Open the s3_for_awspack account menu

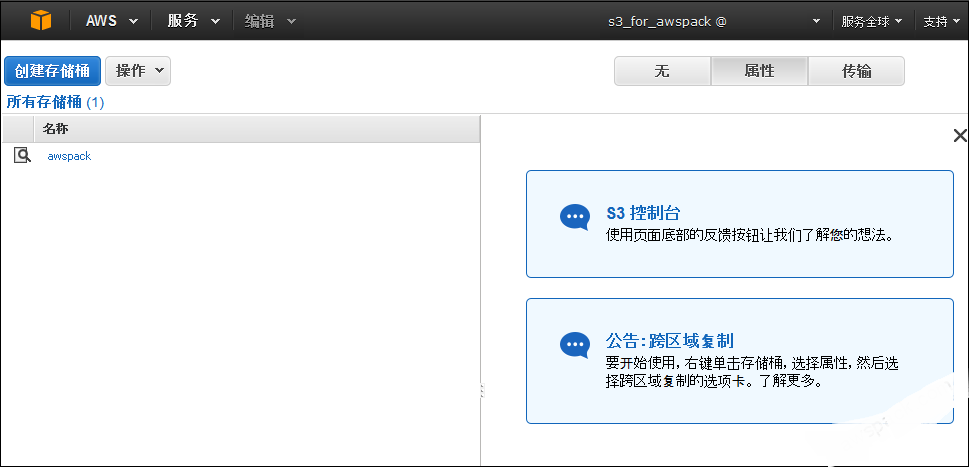click(714, 21)
